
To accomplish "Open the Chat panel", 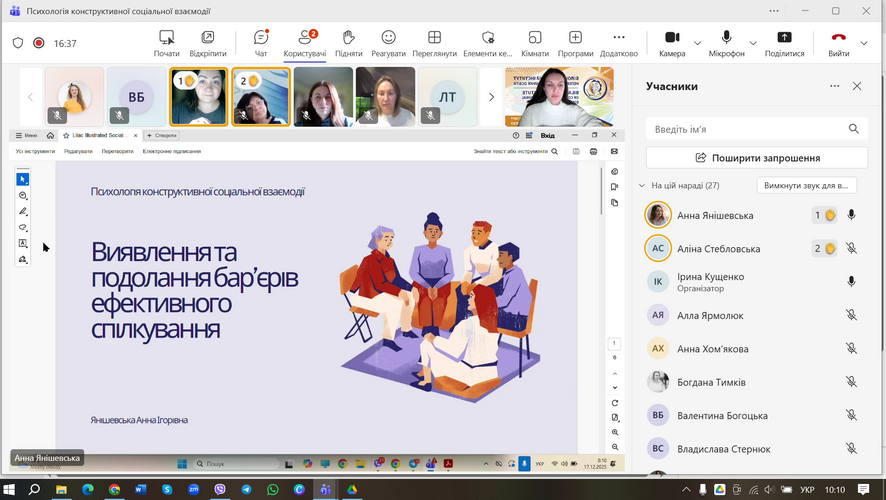I will point(261,42).
